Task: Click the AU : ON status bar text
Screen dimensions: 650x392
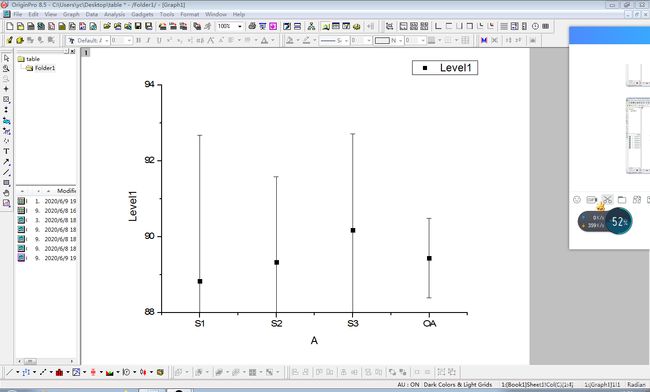Action: point(408,385)
